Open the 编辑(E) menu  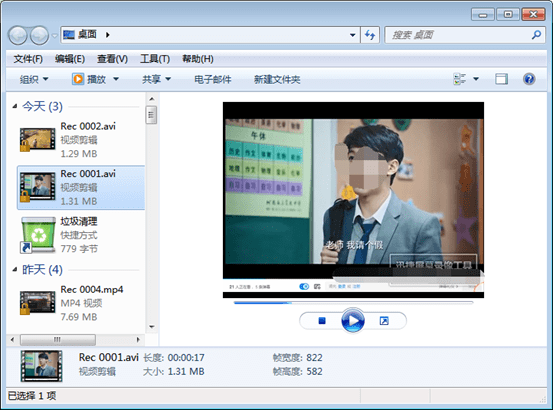point(70,59)
